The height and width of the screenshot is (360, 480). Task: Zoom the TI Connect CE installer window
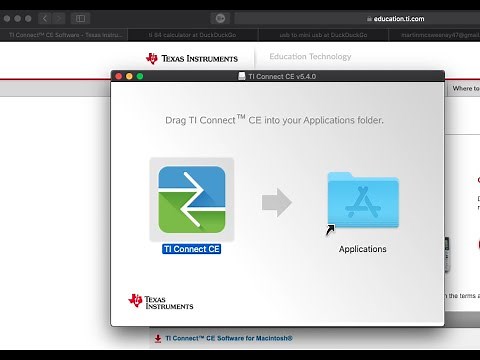tap(140, 76)
